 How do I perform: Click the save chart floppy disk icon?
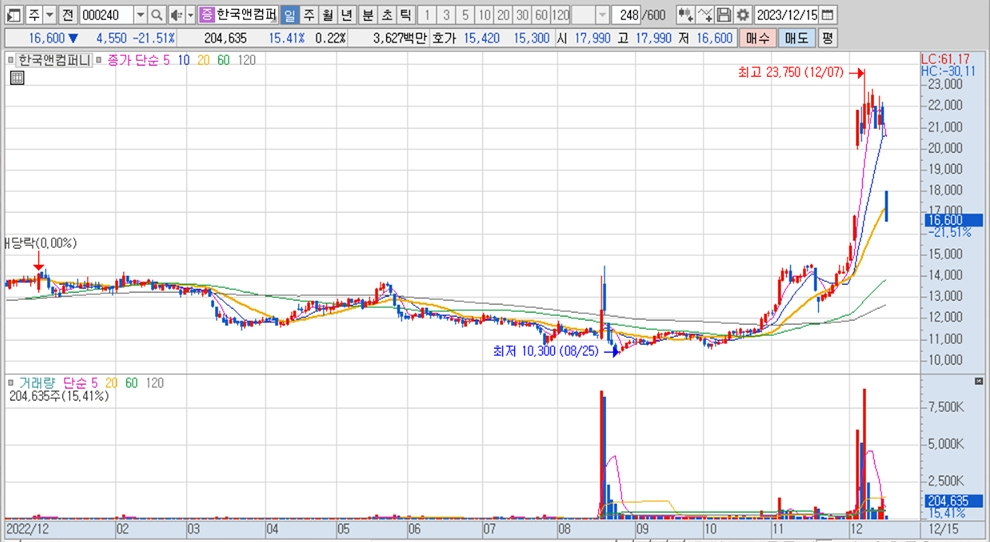point(724,15)
